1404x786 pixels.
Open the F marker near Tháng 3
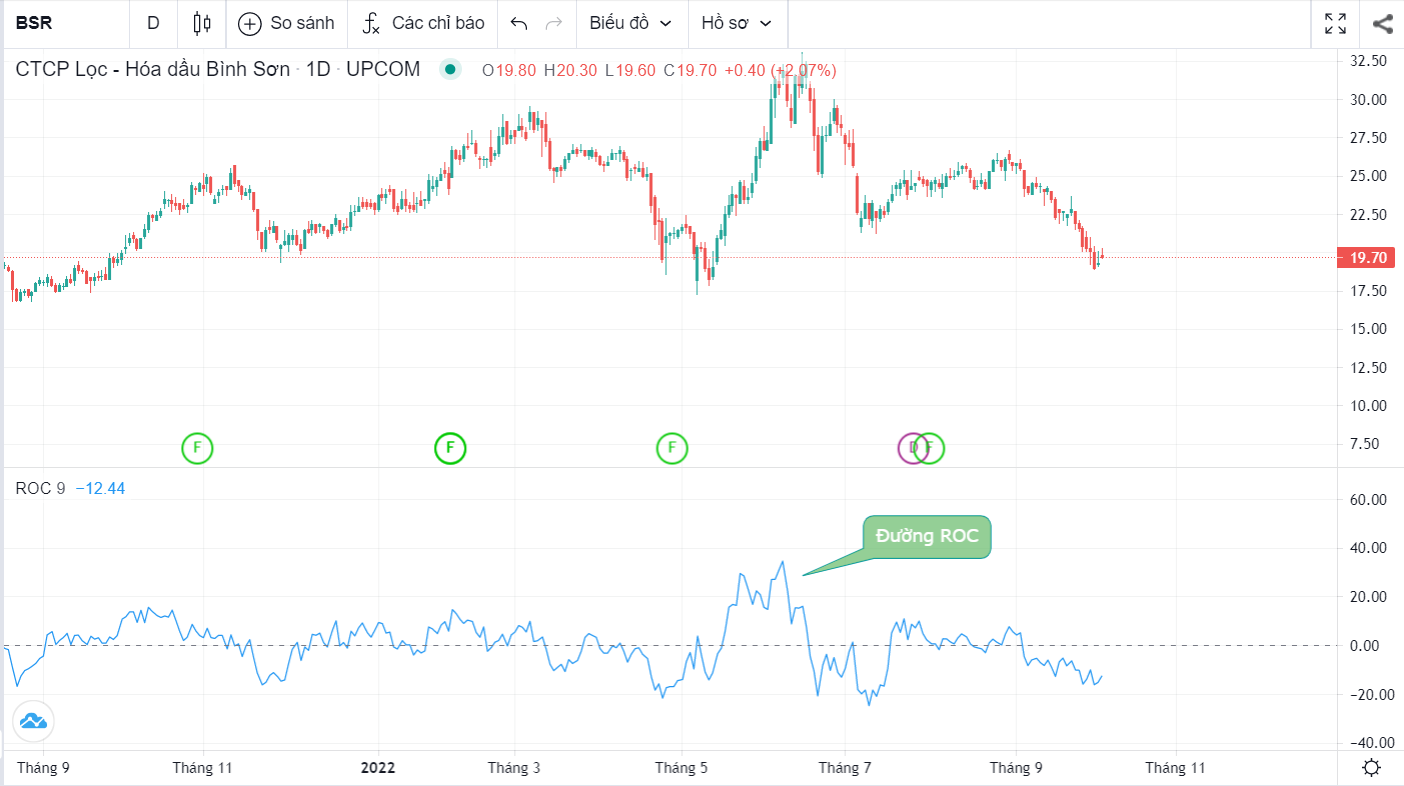point(450,448)
